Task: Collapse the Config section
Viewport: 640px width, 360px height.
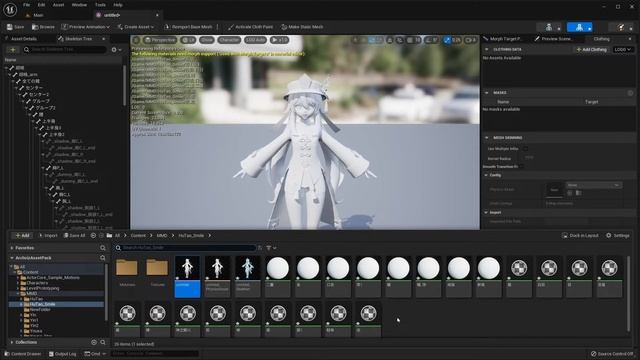Action: (x=486, y=175)
